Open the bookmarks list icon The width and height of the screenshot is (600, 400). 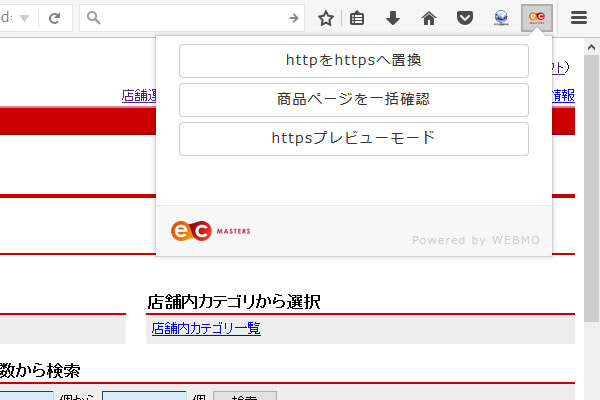(357, 18)
